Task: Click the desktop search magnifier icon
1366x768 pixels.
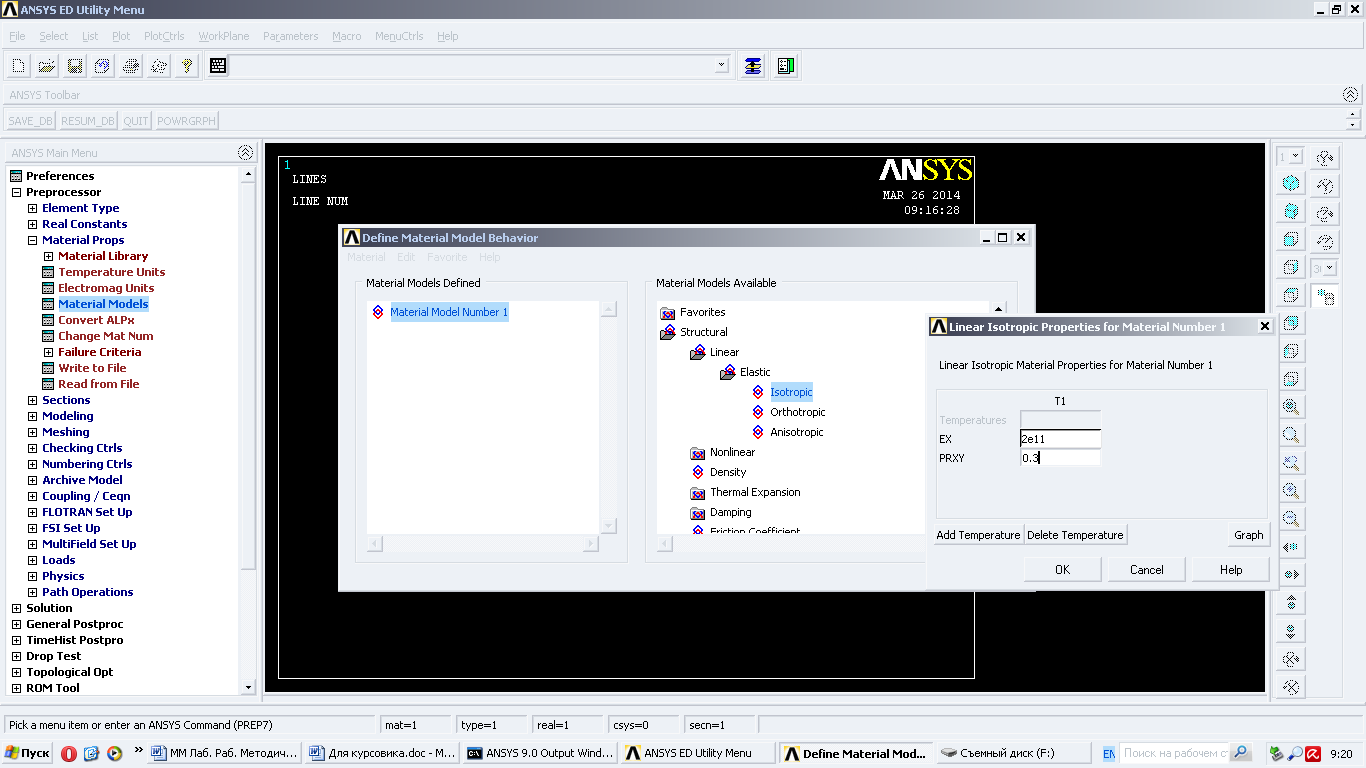Action: tap(1240, 753)
